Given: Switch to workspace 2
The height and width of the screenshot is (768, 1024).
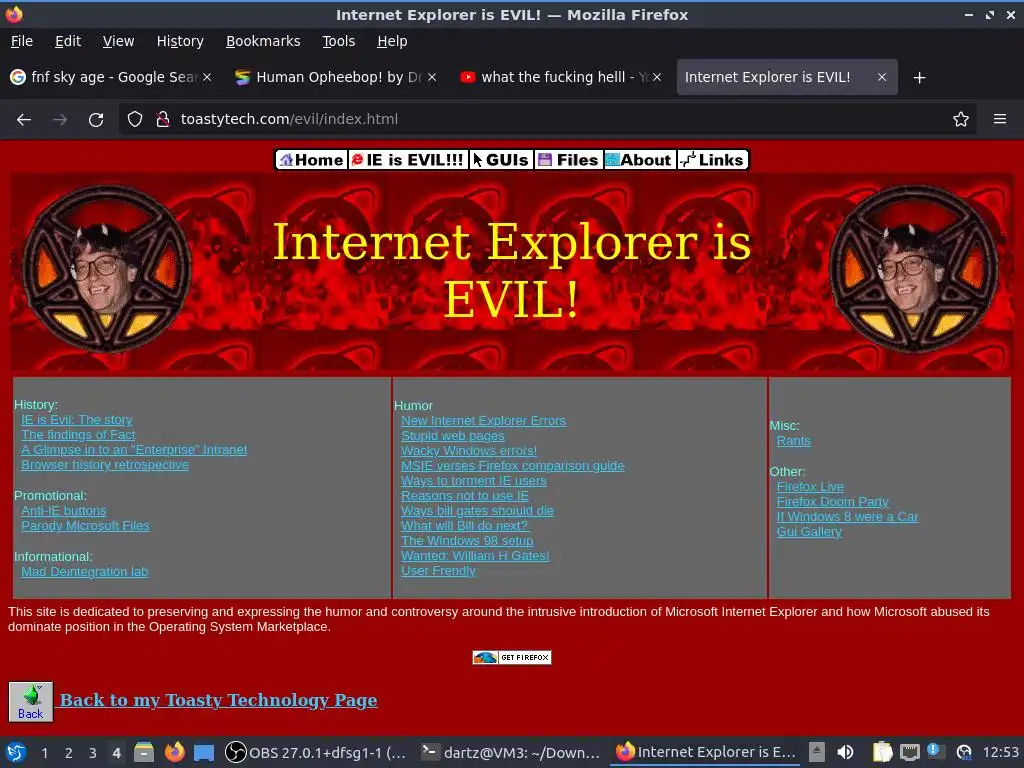Looking at the screenshot, I should [69, 753].
